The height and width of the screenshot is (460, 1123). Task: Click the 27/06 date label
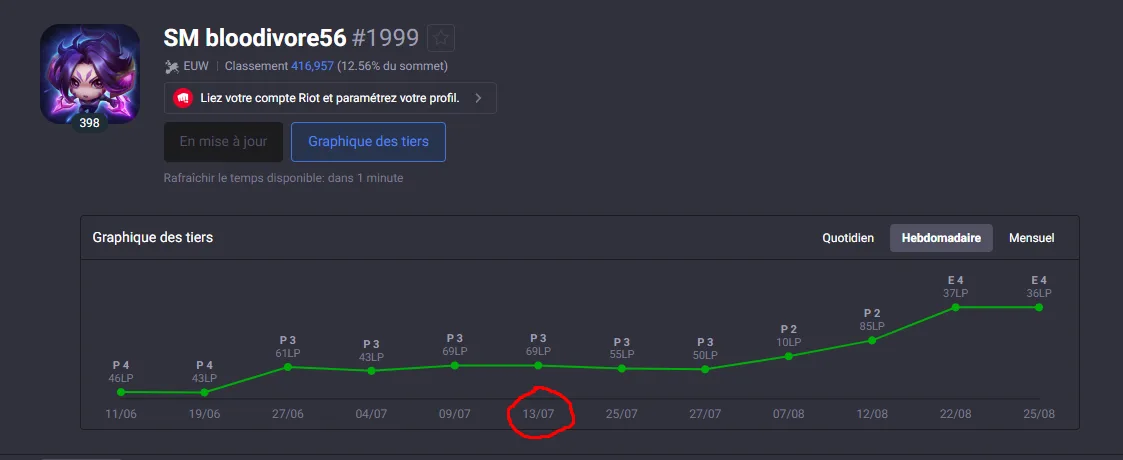(288, 415)
